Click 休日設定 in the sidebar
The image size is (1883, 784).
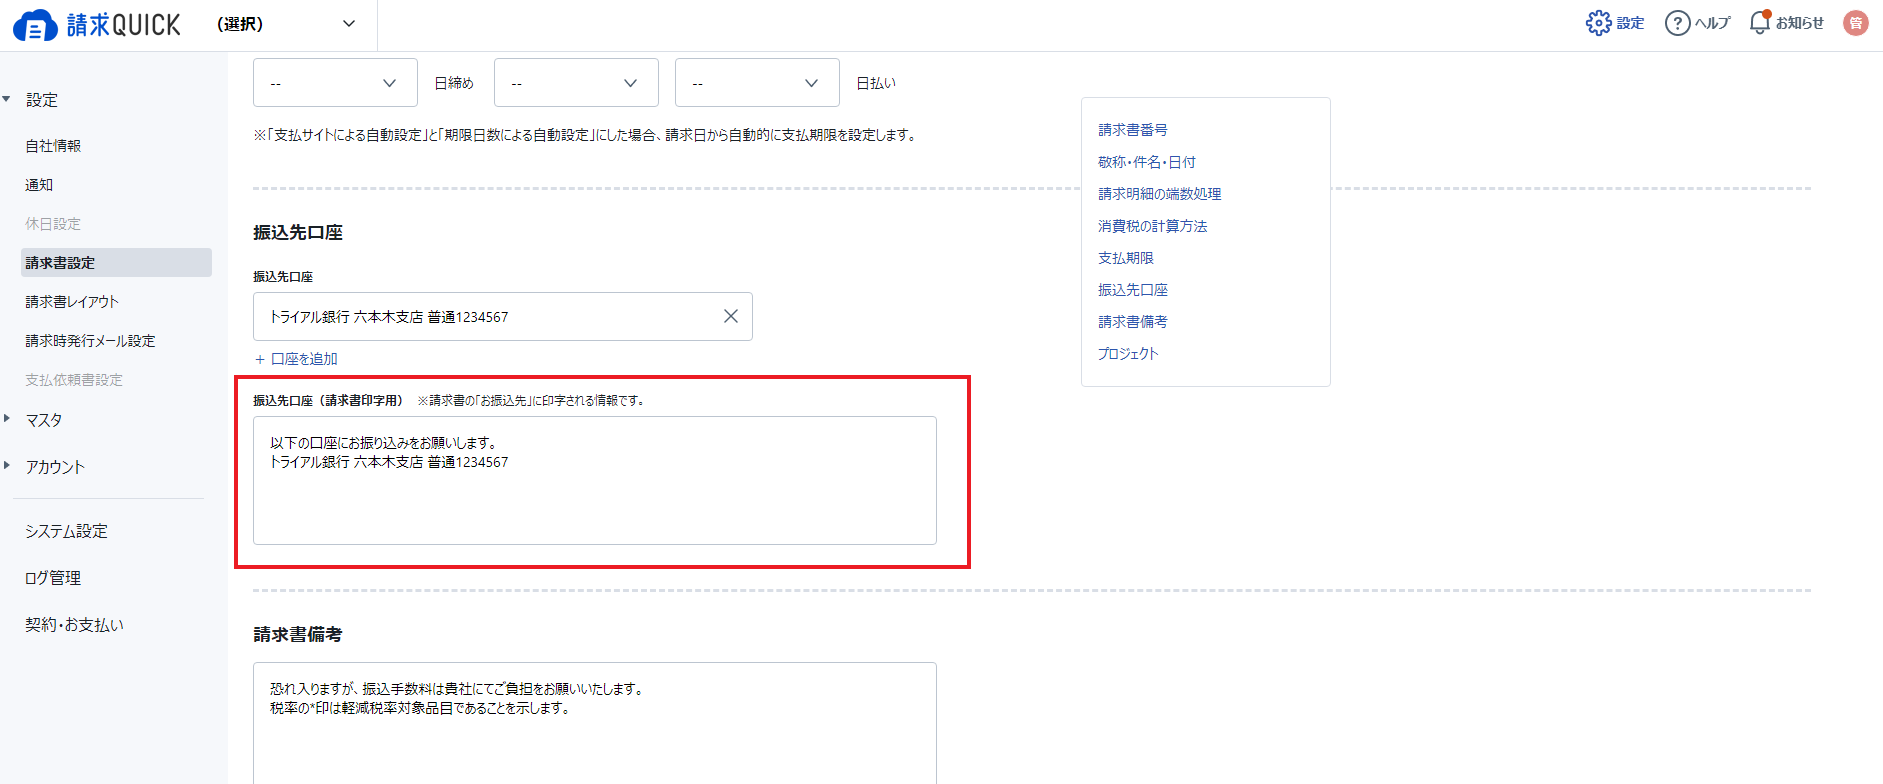(x=53, y=224)
